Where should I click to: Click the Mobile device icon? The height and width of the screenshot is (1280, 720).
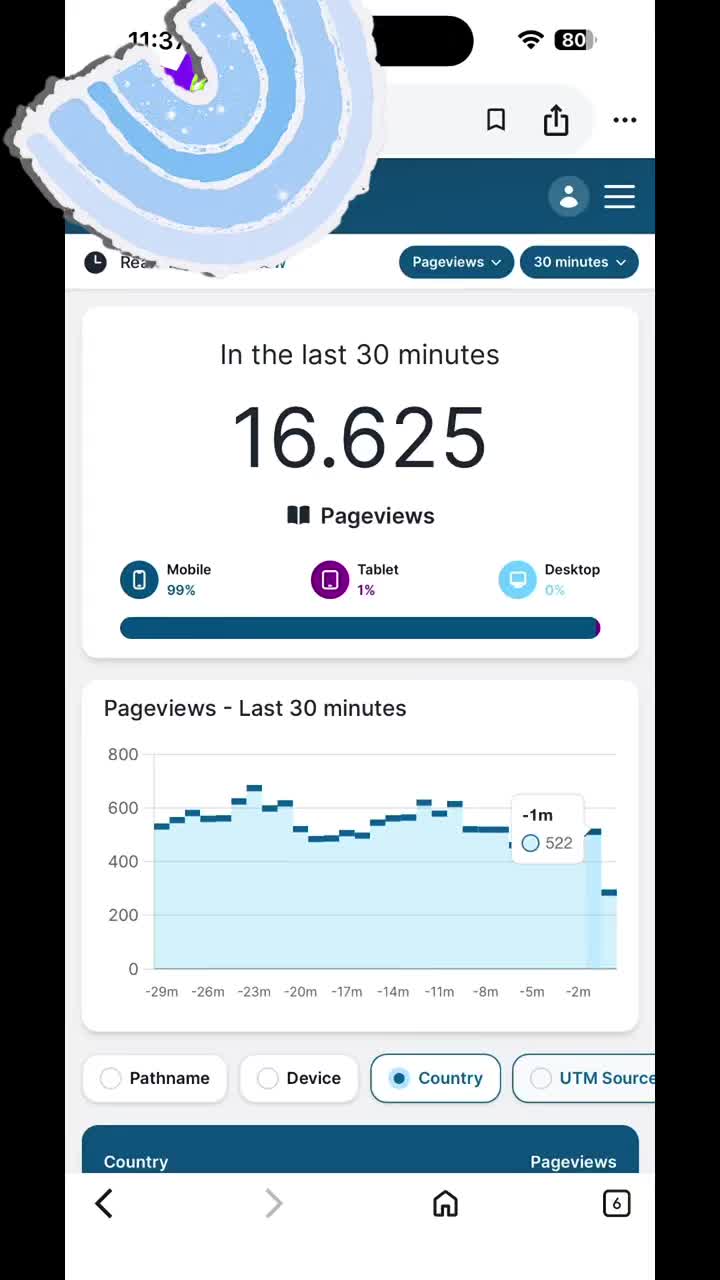[139, 579]
